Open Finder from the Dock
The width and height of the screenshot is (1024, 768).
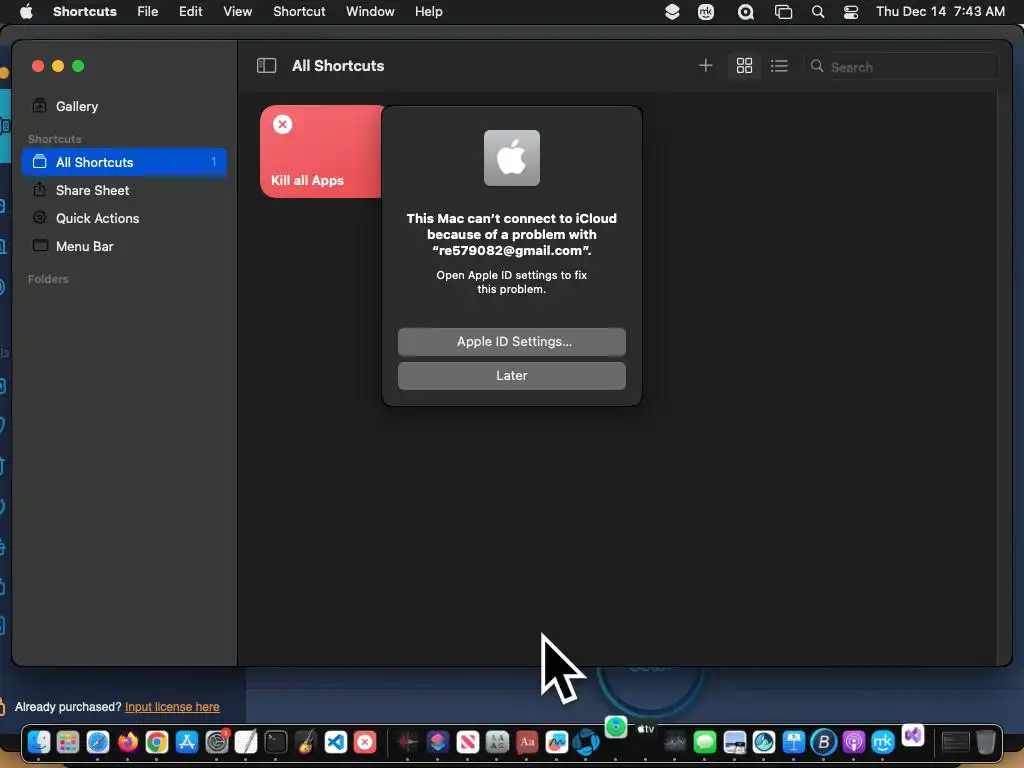[39, 742]
